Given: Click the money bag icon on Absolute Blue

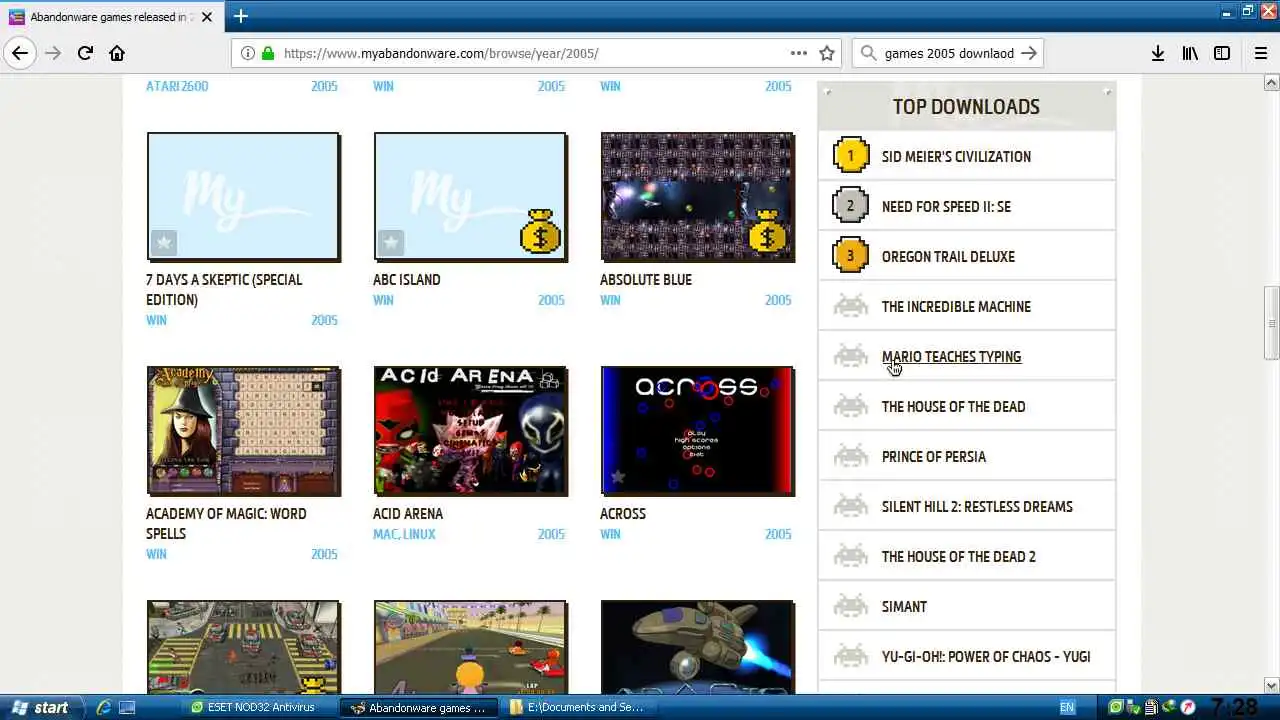Looking at the screenshot, I should 767,232.
